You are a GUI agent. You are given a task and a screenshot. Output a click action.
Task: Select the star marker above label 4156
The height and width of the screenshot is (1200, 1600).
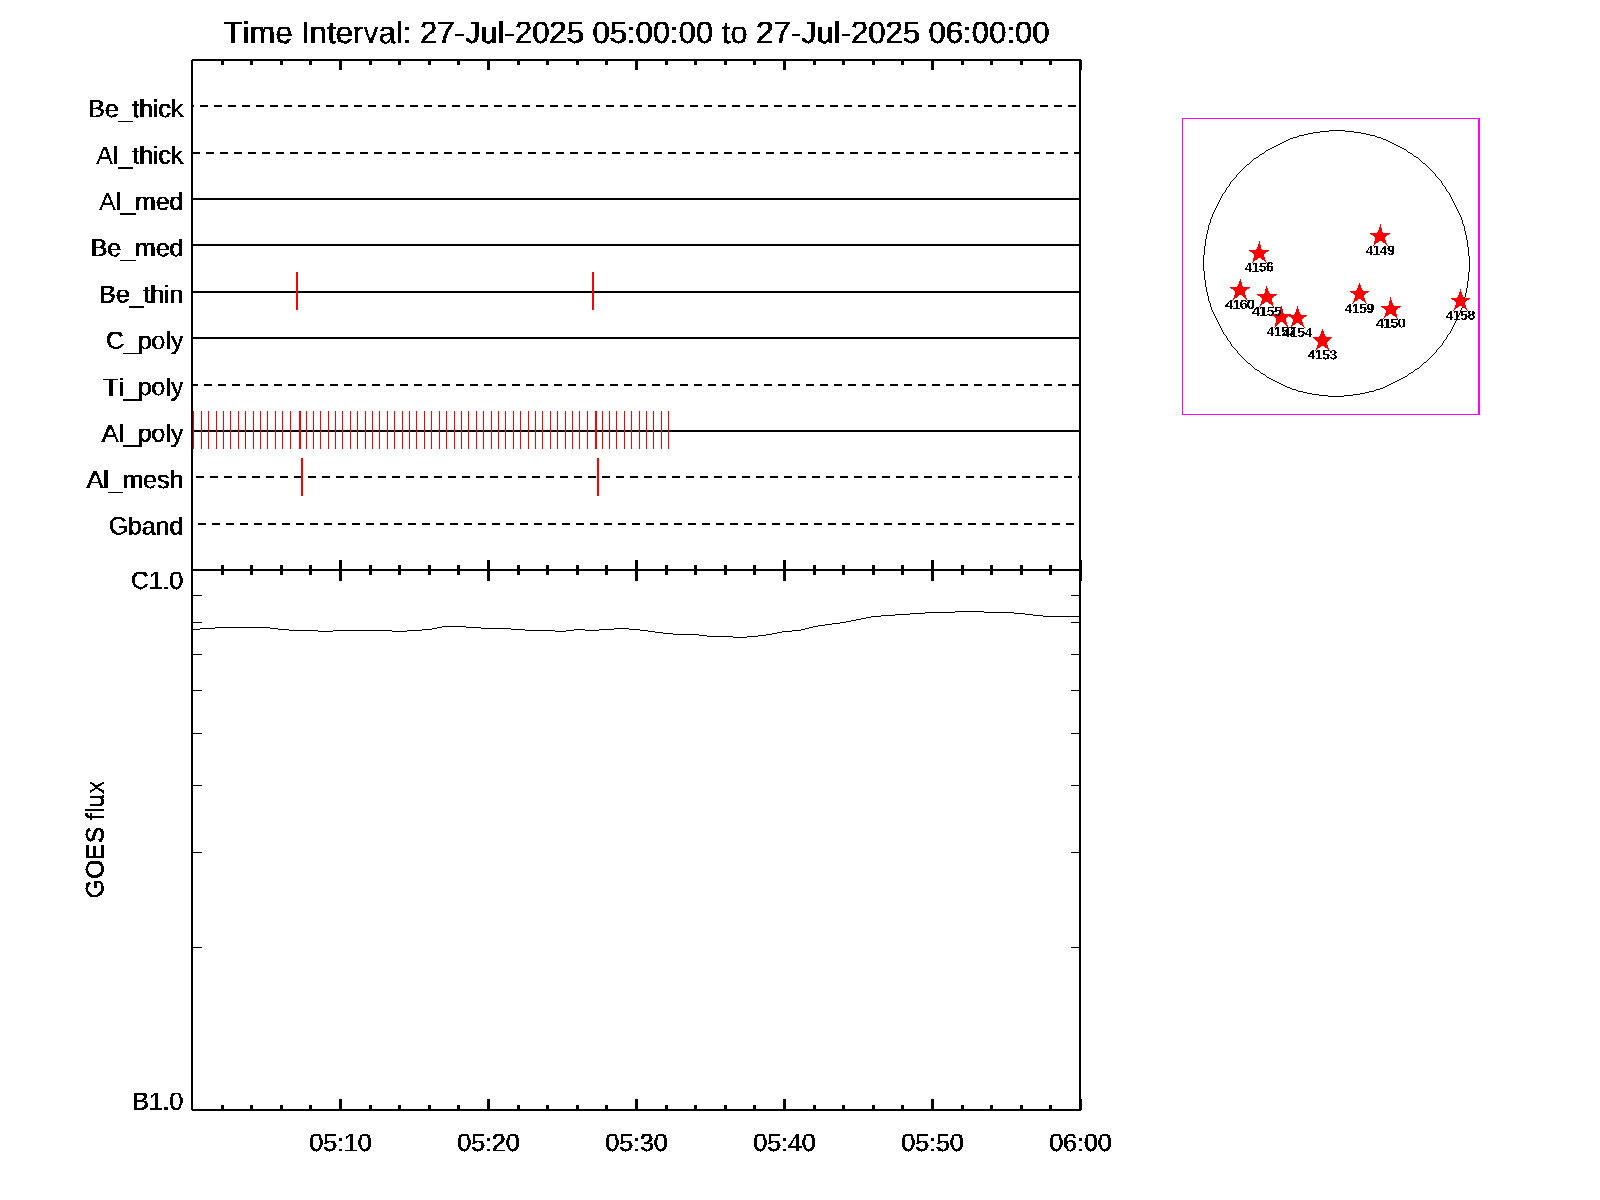pyautogui.click(x=1259, y=253)
